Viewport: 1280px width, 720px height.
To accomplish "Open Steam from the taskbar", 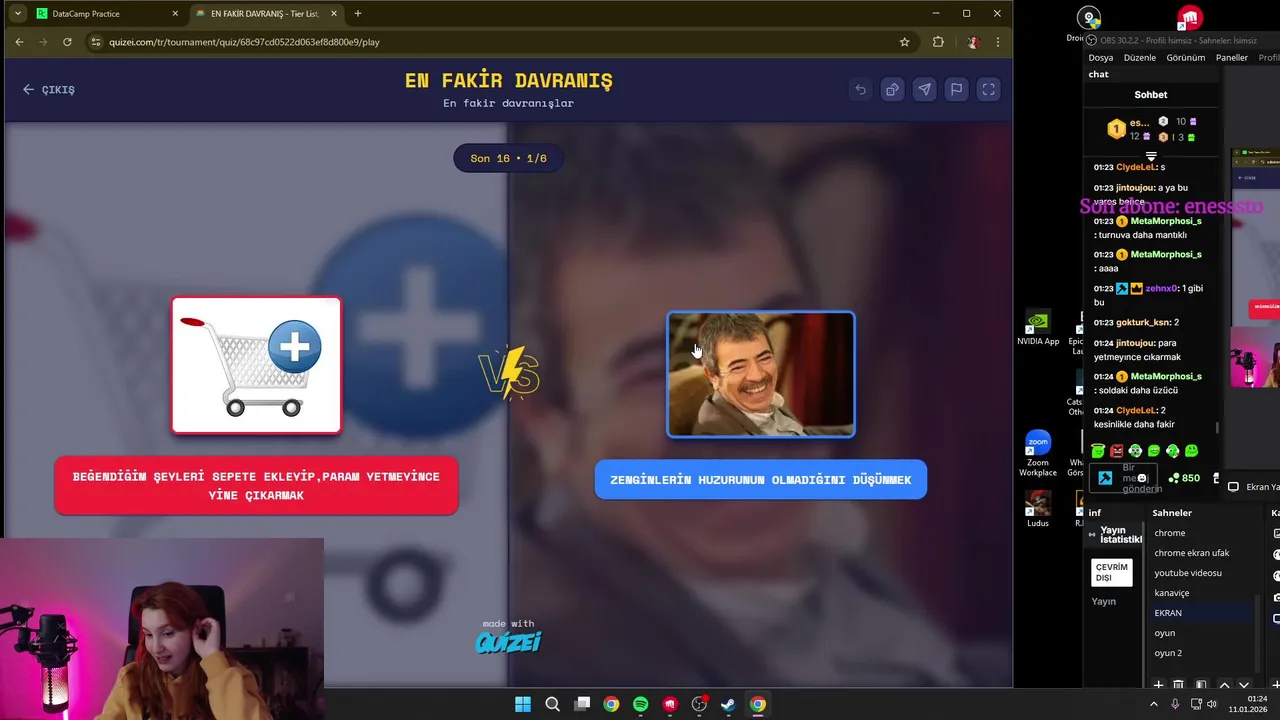I will [729, 704].
